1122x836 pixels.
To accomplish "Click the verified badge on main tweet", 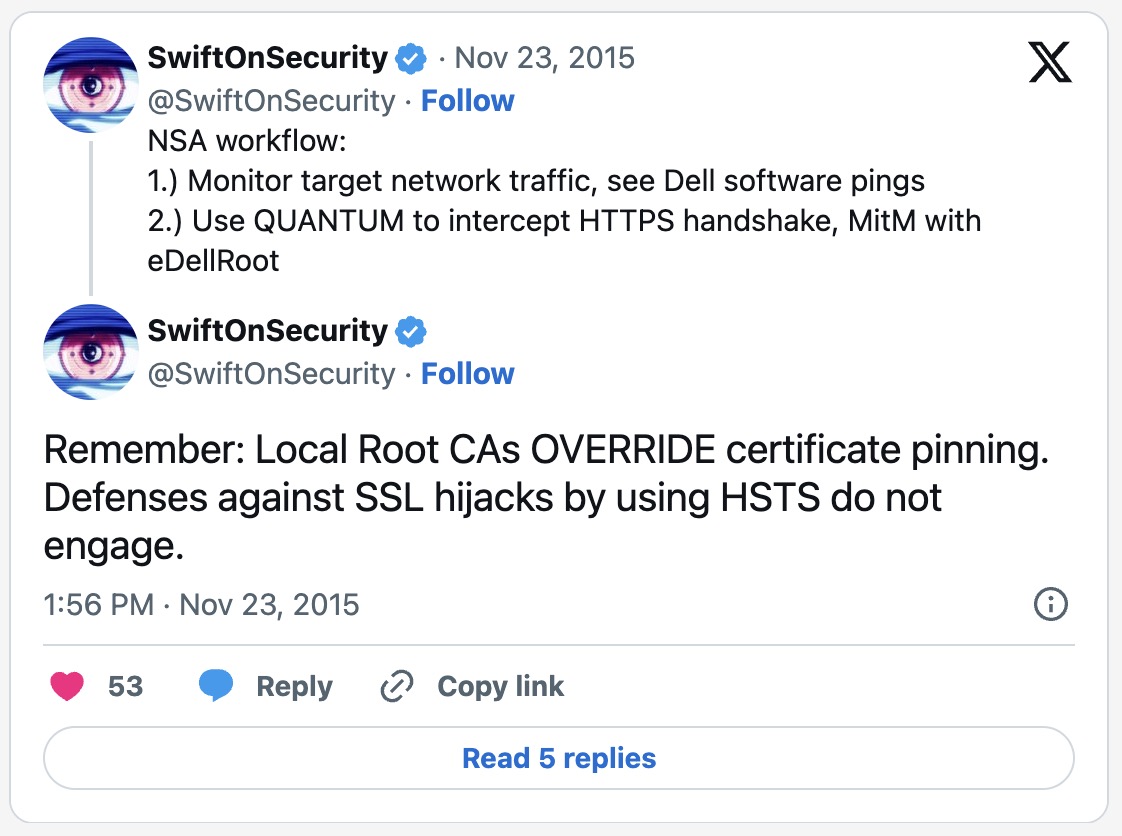I will [411, 332].
